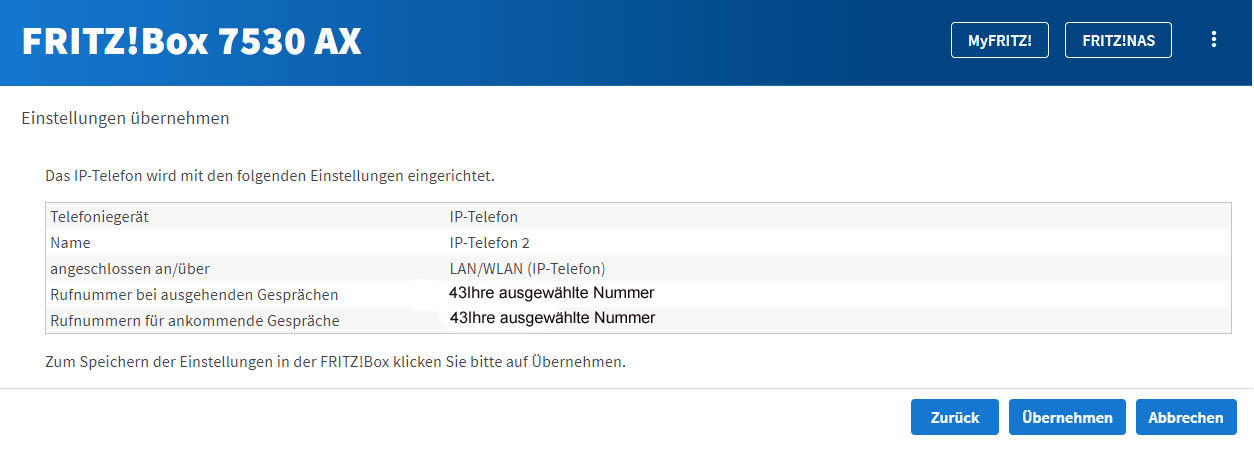Apply settings with Übernehmen button

(1067, 418)
